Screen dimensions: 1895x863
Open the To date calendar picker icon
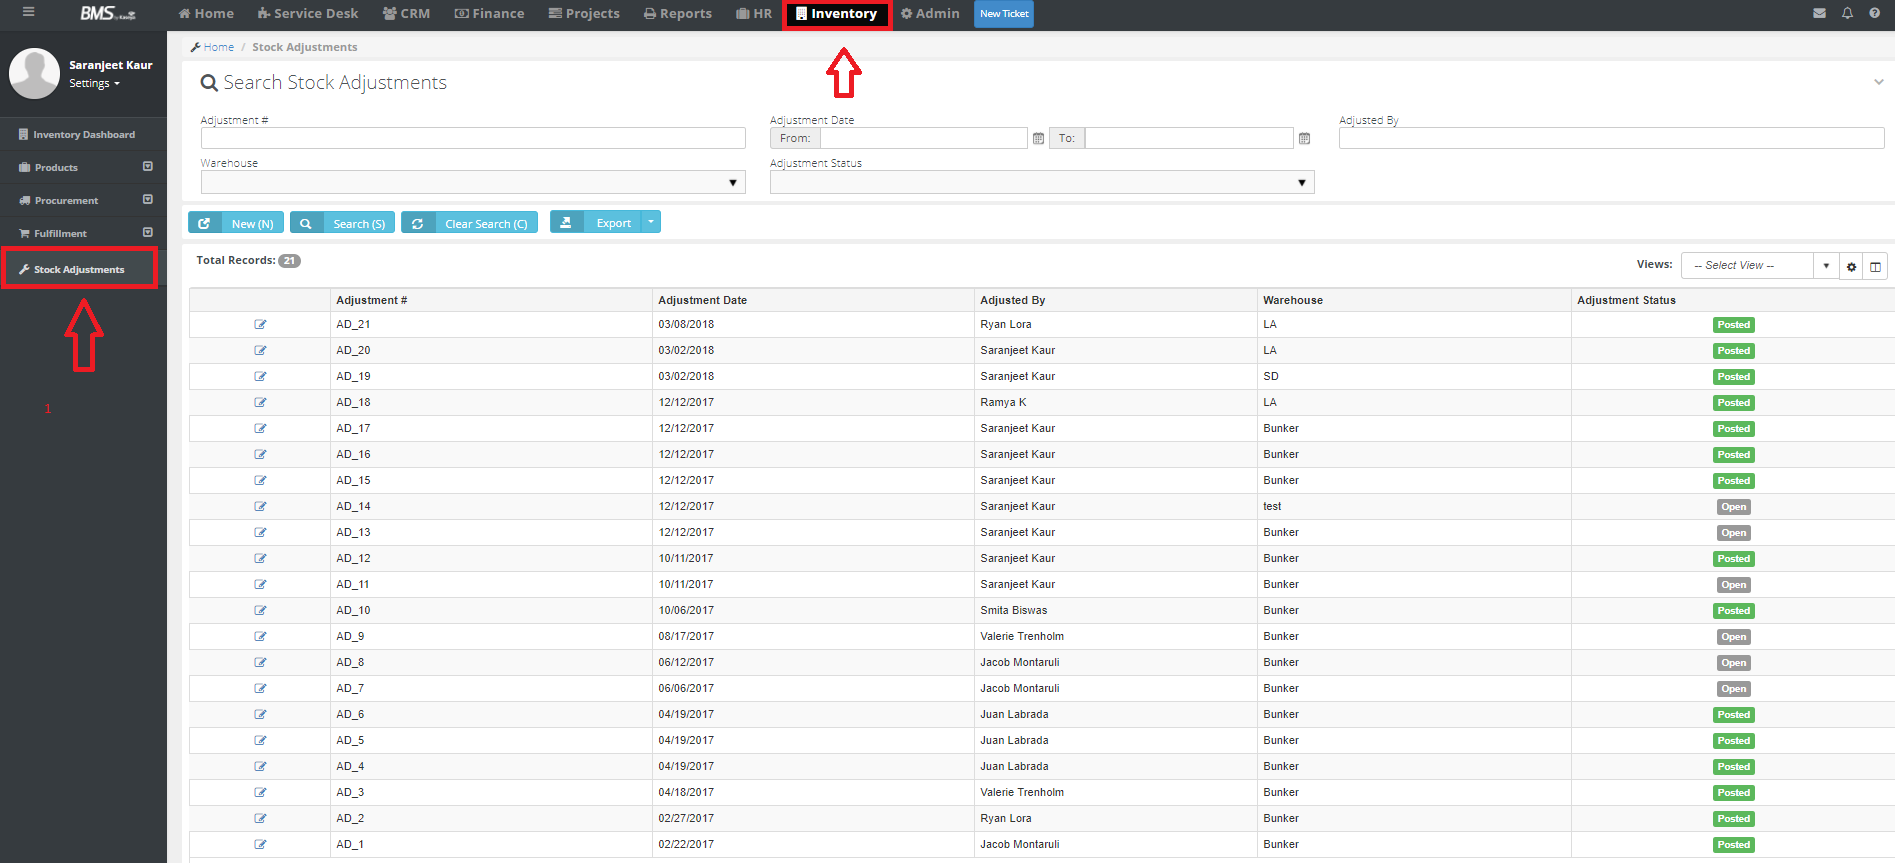point(1304,138)
